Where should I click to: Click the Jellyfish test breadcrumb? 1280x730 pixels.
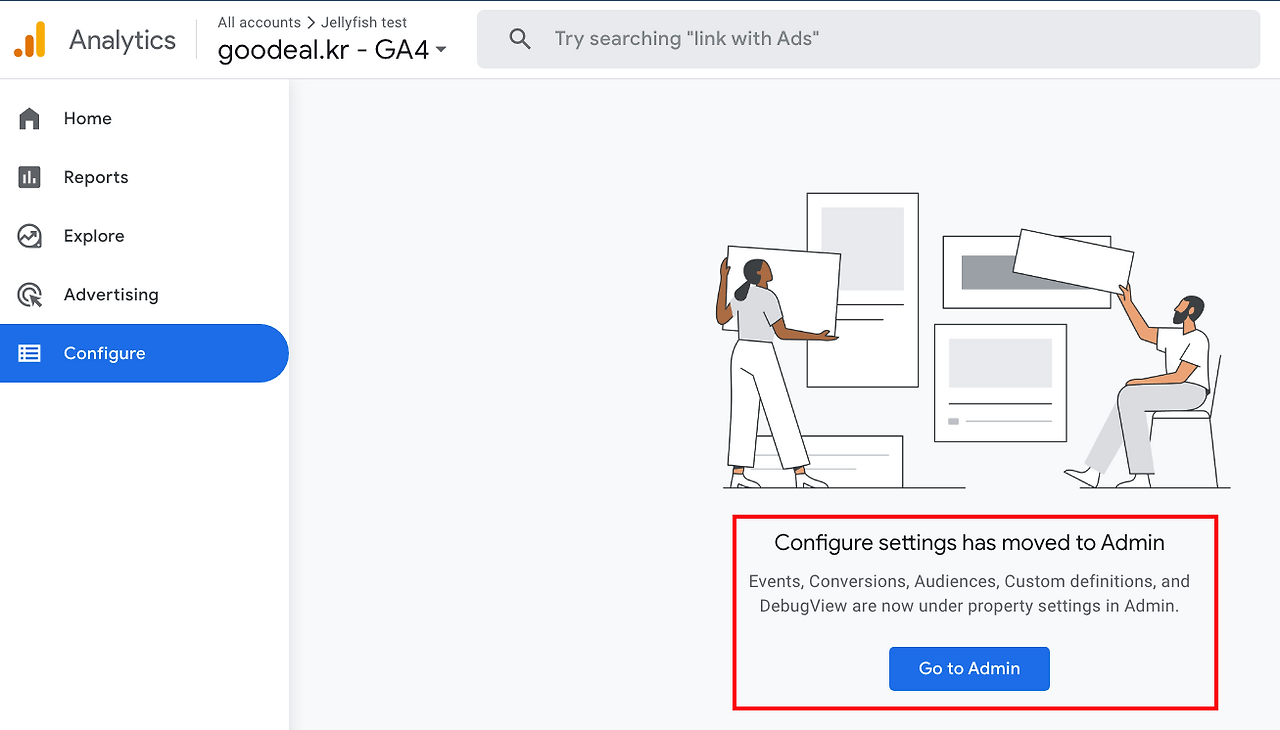click(x=364, y=22)
